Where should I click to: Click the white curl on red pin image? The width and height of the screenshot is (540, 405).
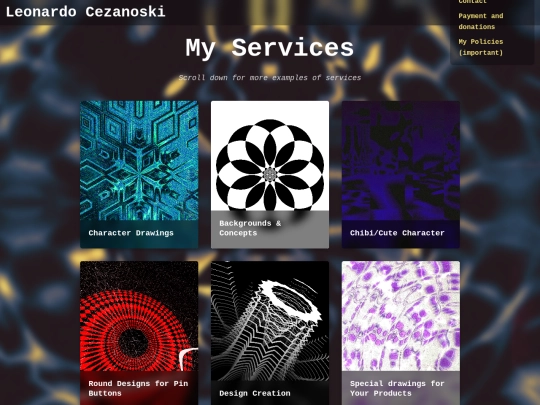(x=188, y=358)
